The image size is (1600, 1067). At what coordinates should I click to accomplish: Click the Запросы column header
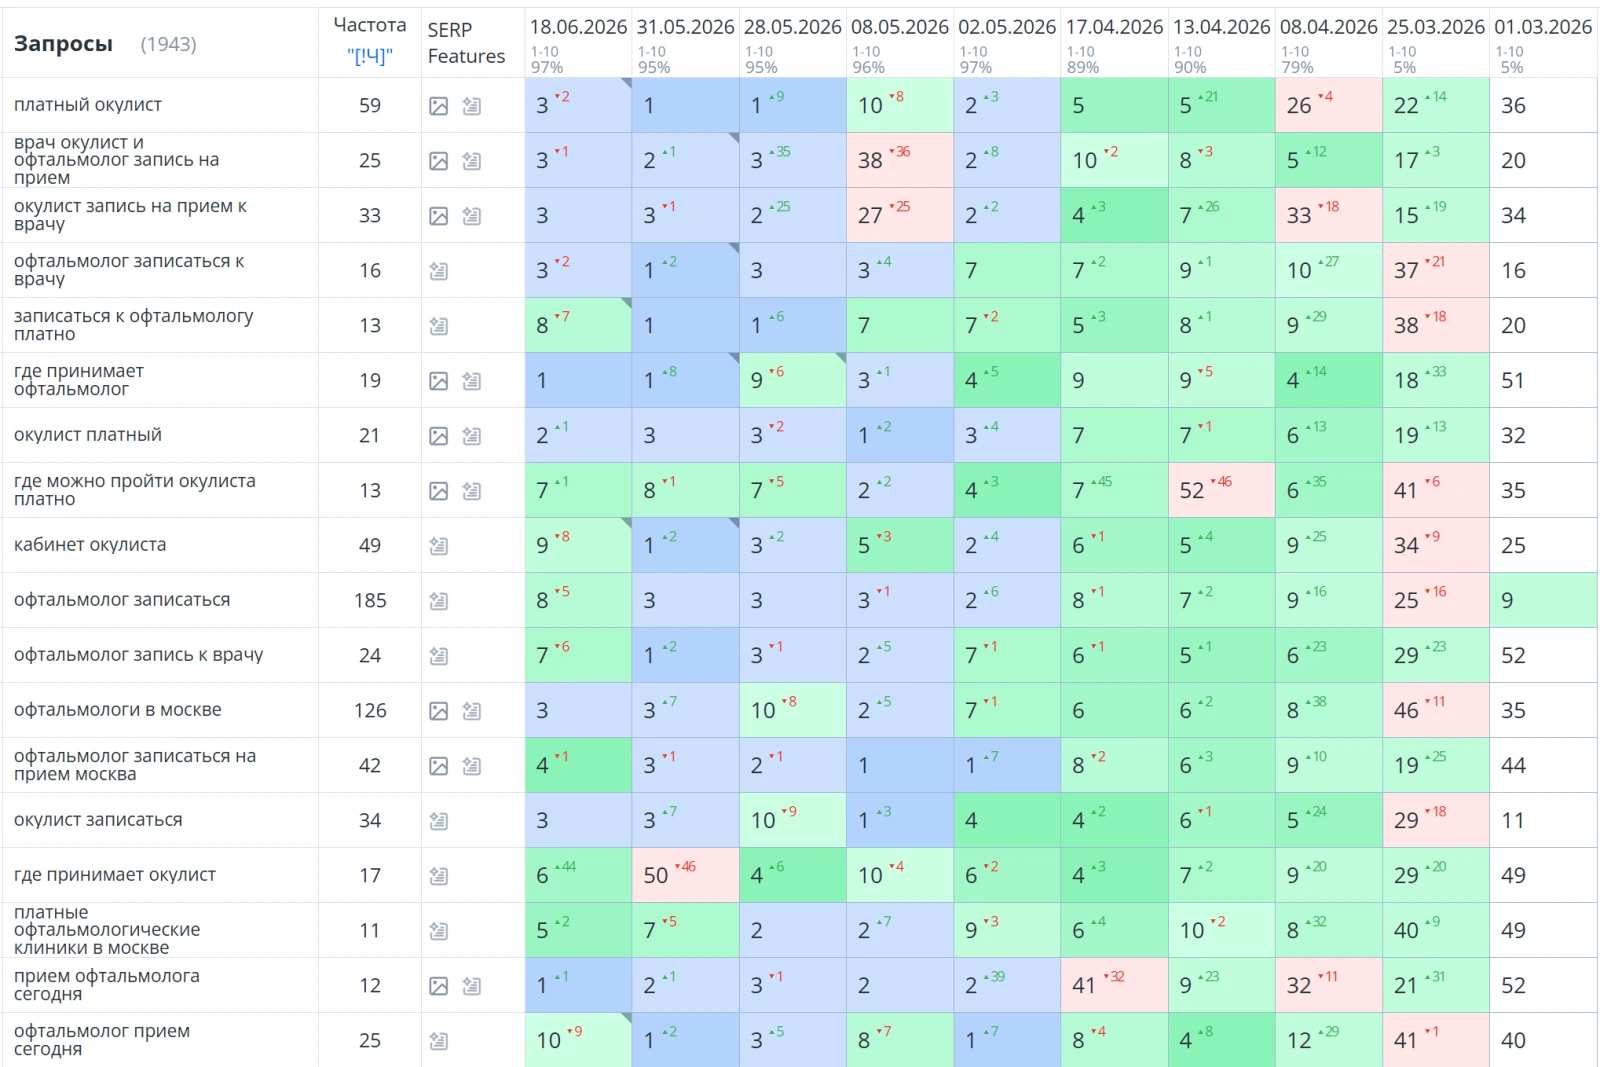(x=63, y=44)
